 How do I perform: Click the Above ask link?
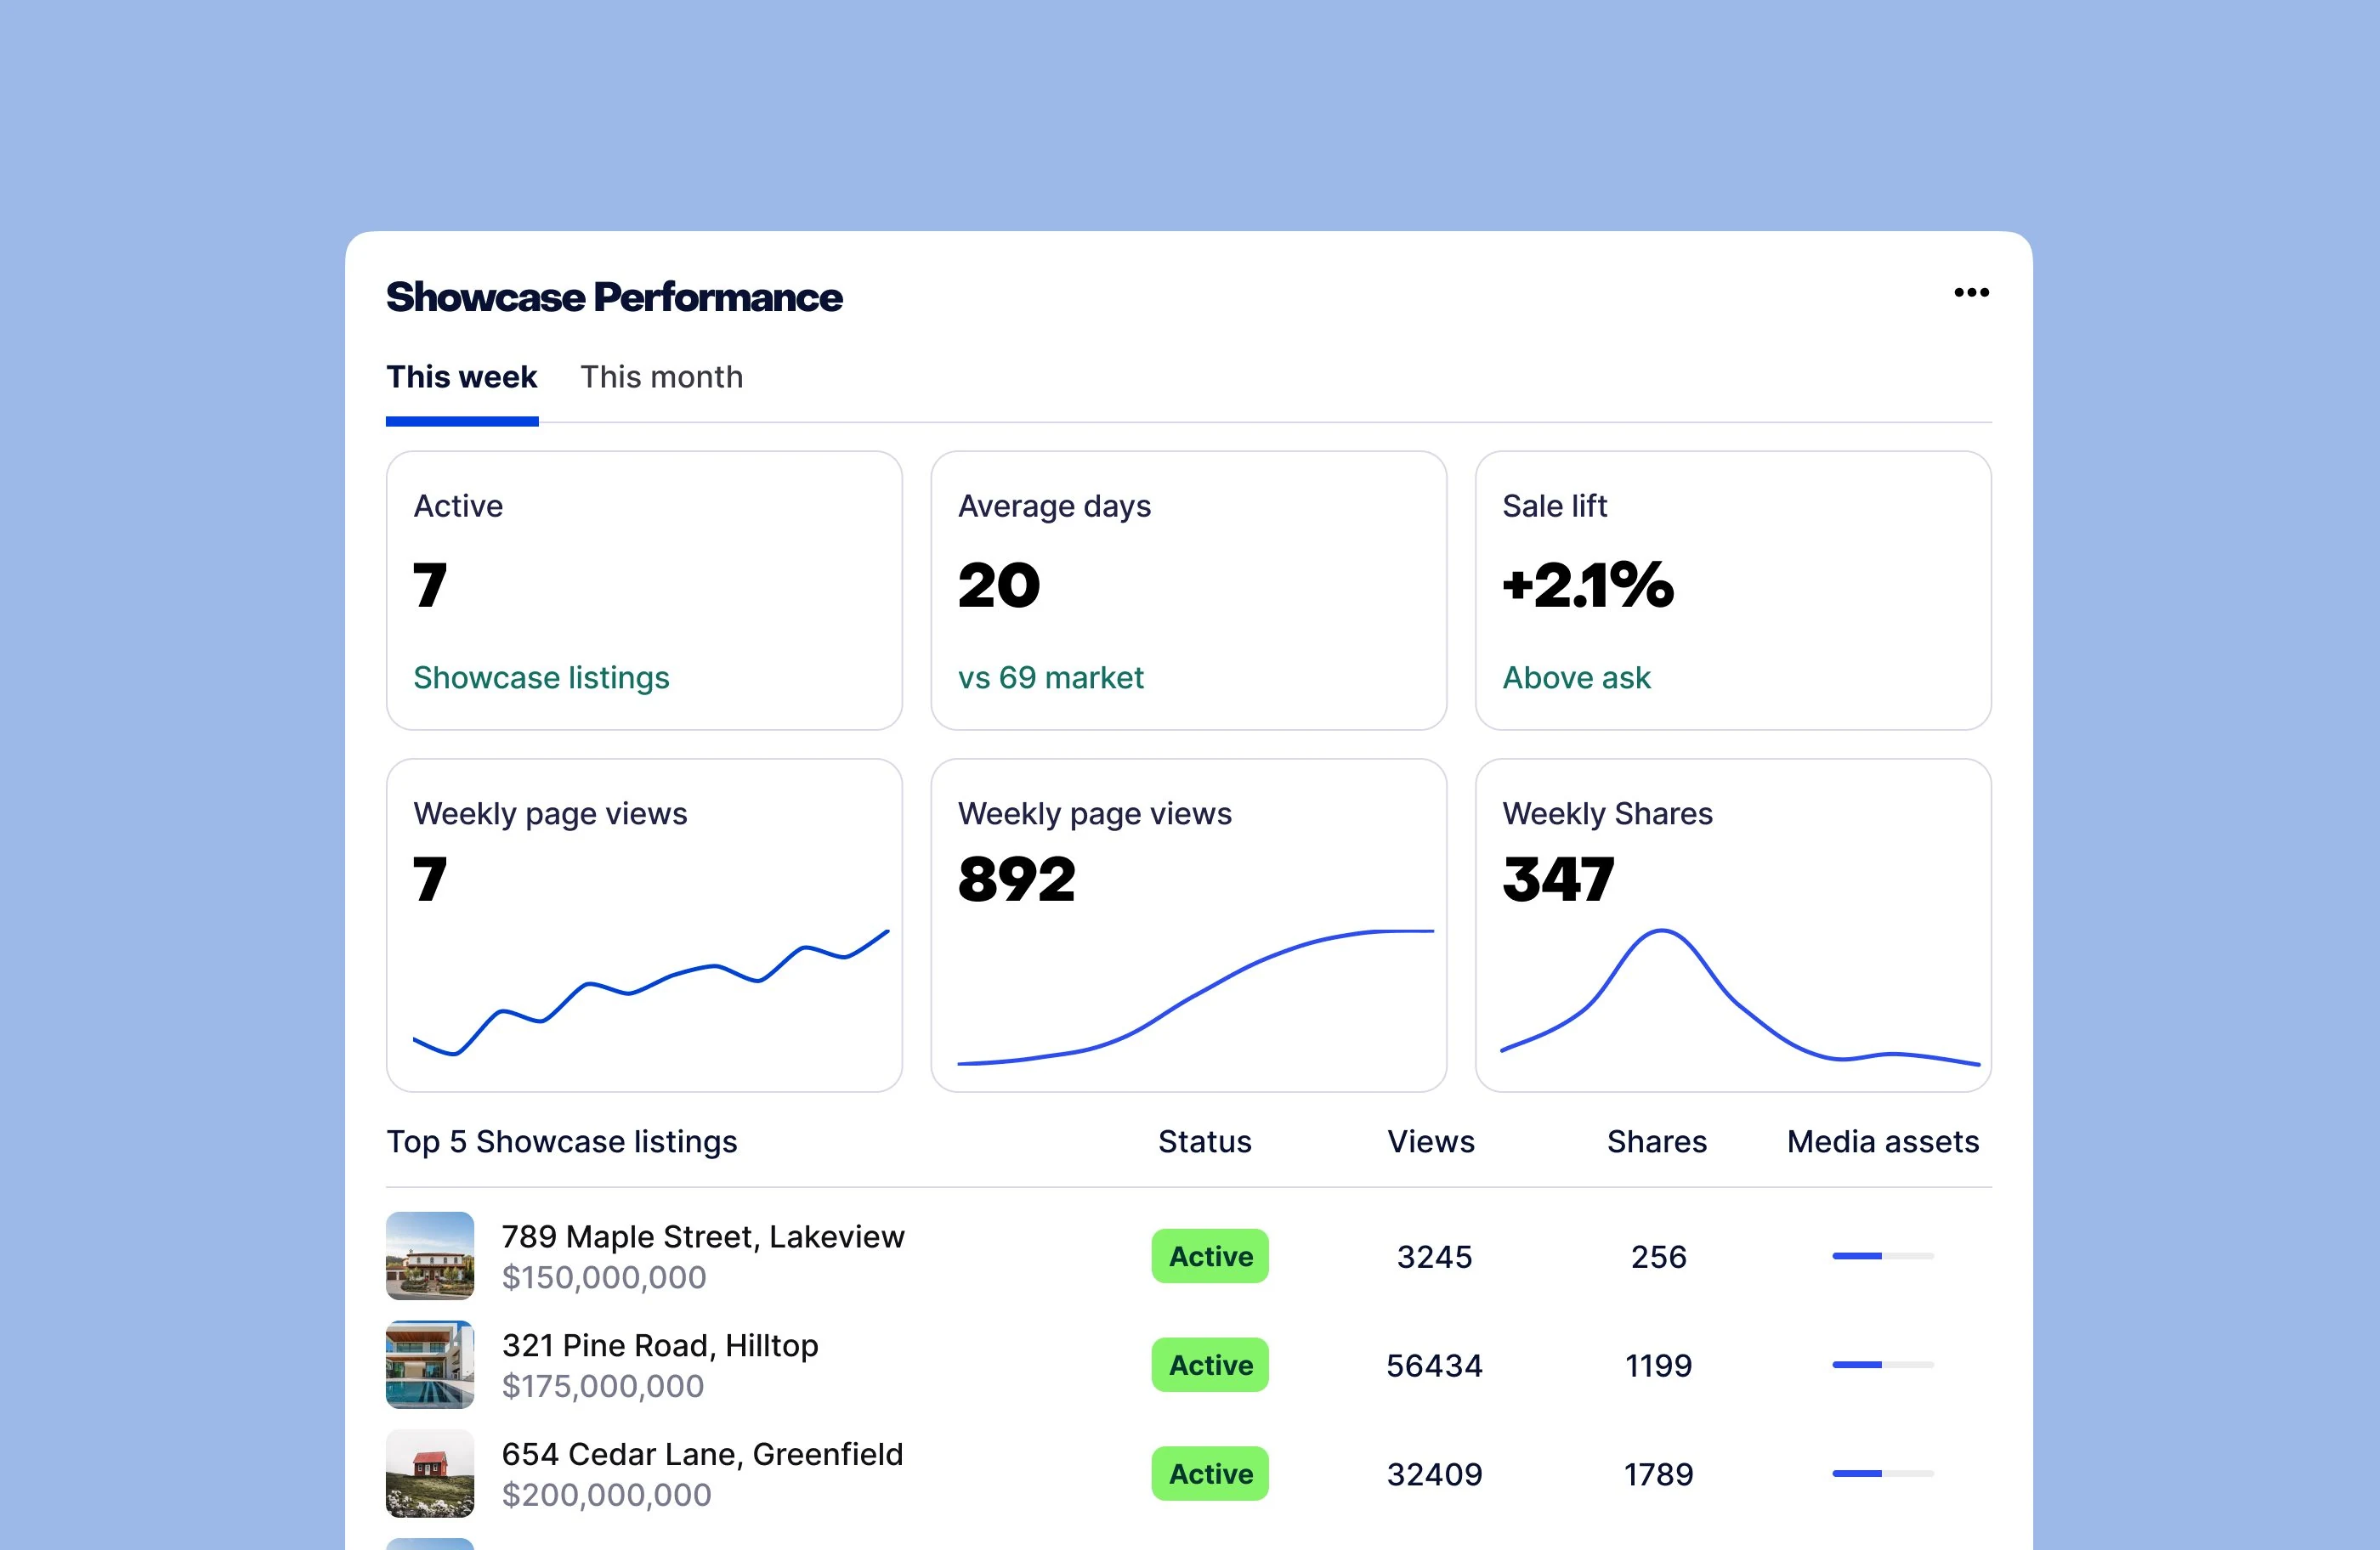(x=1576, y=677)
